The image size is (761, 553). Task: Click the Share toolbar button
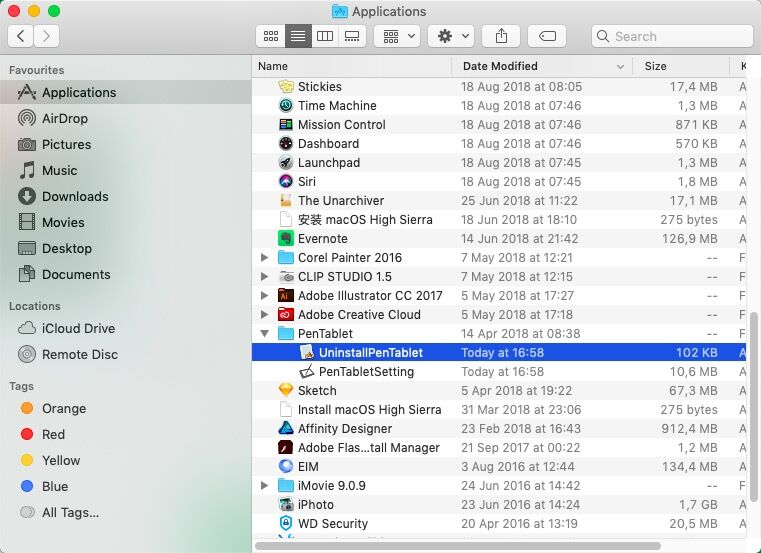pos(501,36)
